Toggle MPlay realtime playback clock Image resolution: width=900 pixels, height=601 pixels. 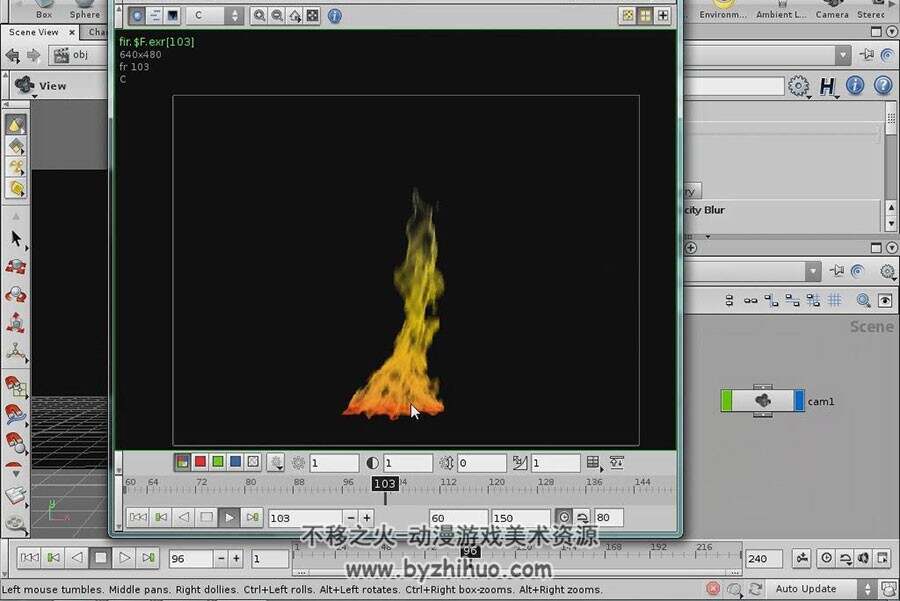(564, 517)
